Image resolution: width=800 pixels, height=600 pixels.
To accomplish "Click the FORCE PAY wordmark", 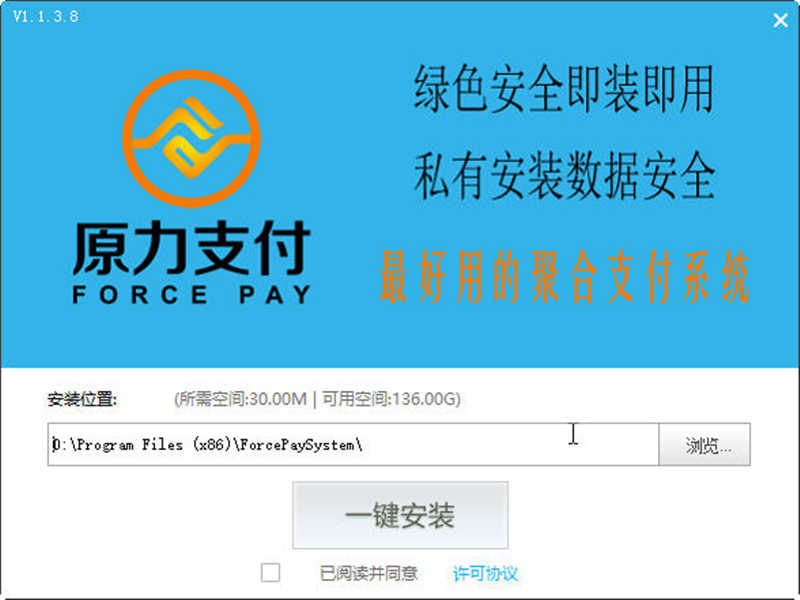I will (x=192, y=295).
